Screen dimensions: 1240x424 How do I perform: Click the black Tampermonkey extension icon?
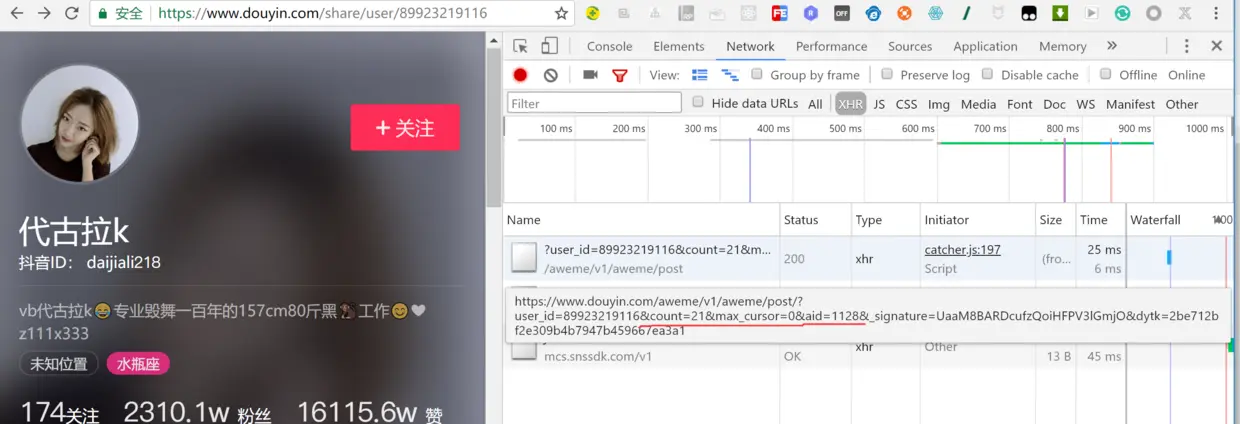click(x=1028, y=14)
